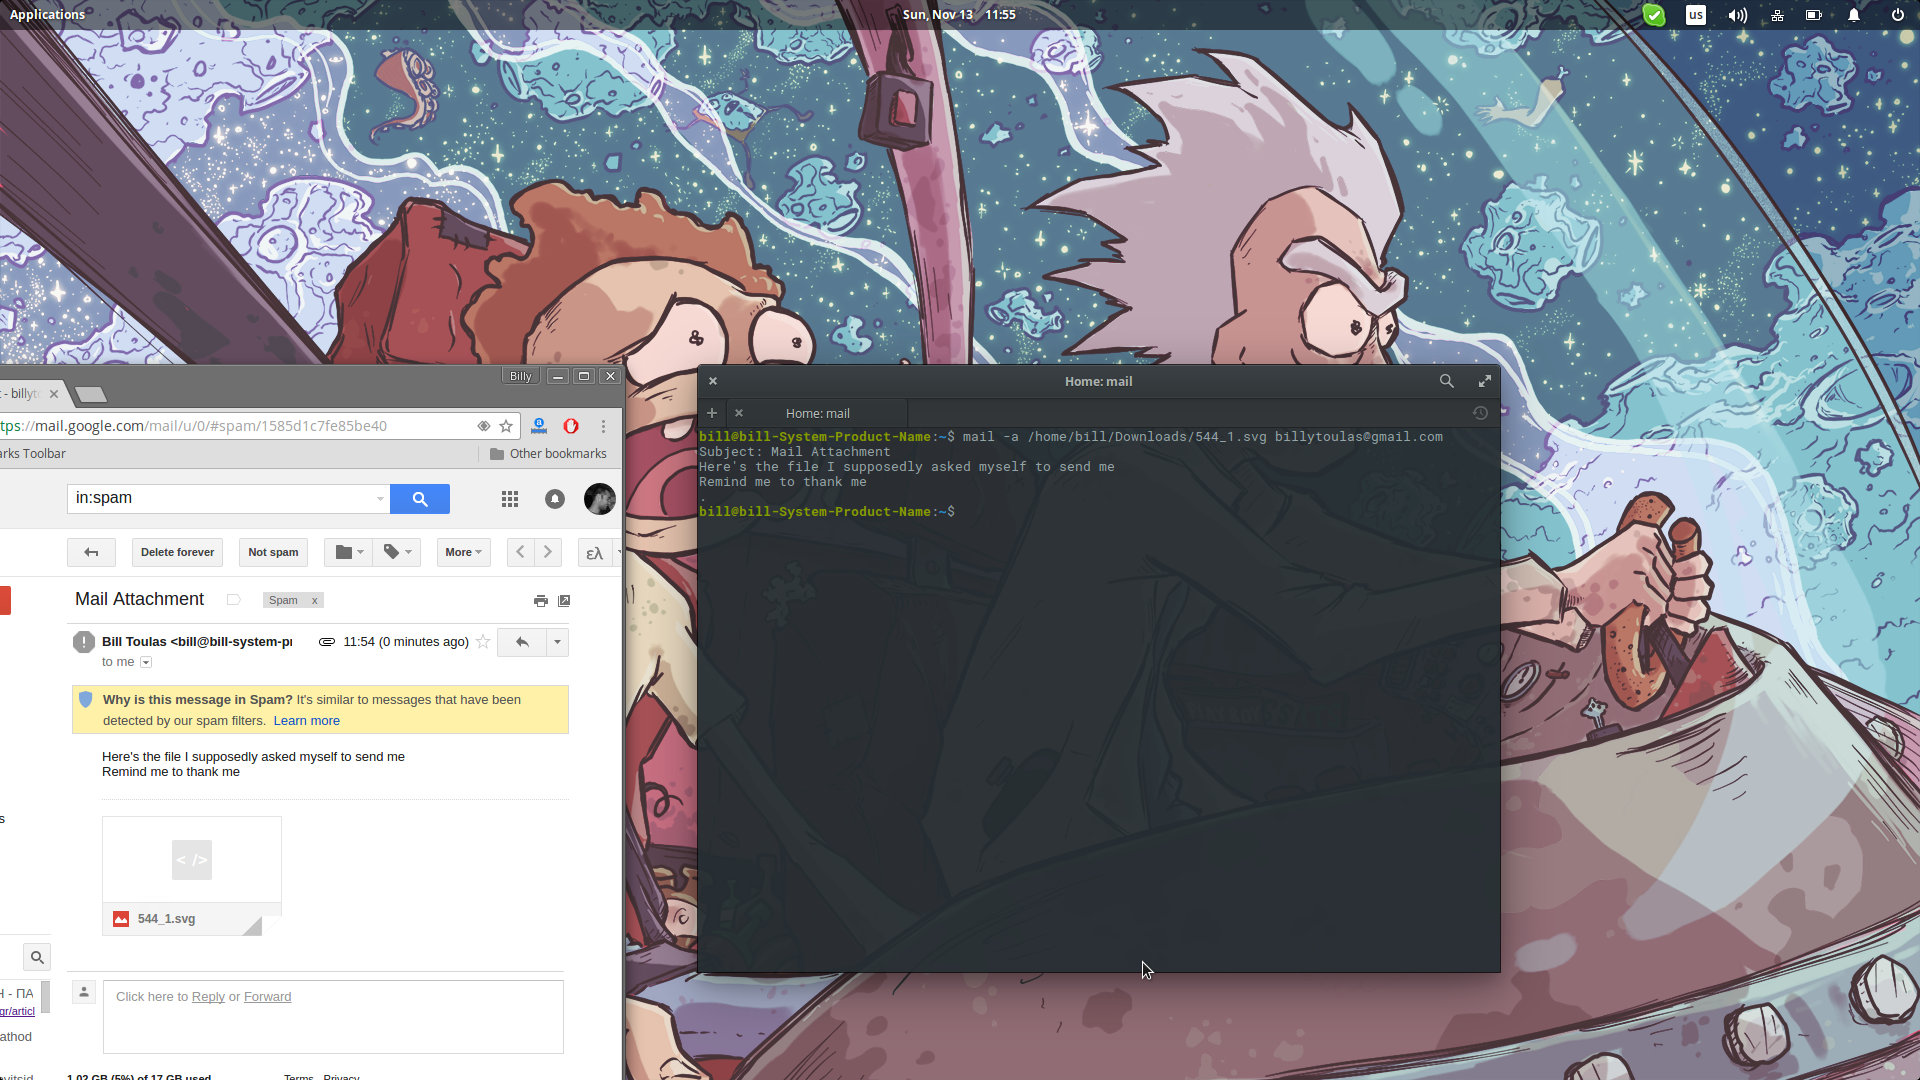Image resolution: width=1920 pixels, height=1080 pixels.
Task: Open the search options dropdown arrow
Action: (380, 499)
